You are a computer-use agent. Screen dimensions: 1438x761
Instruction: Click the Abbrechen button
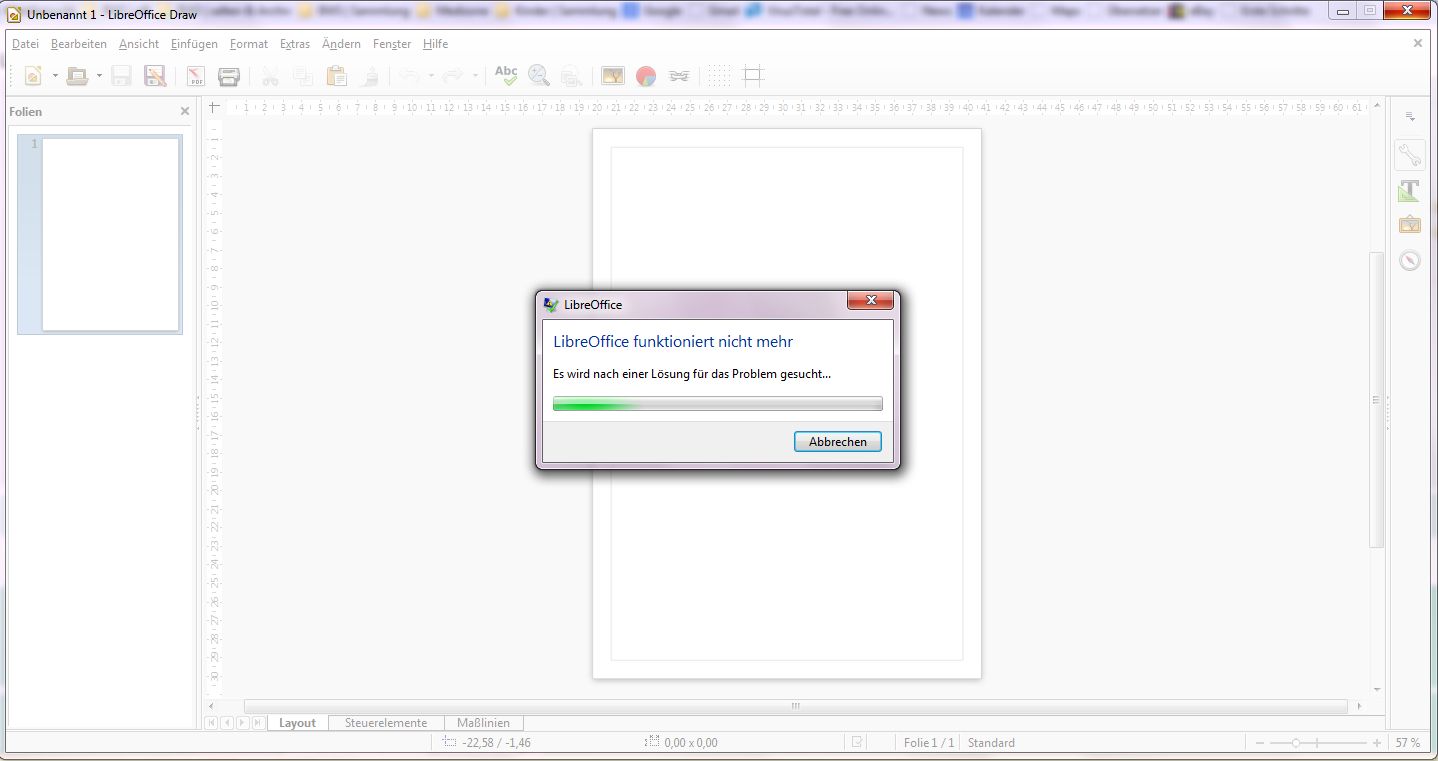tap(837, 442)
